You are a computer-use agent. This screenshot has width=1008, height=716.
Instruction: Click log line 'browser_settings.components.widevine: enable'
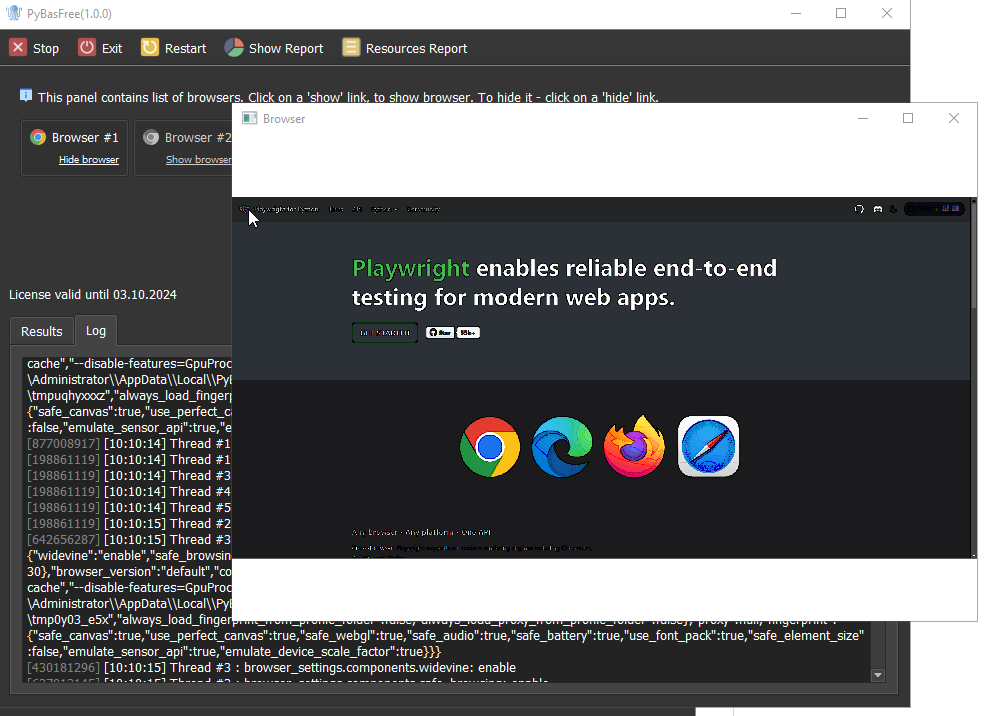click(380, 667)
